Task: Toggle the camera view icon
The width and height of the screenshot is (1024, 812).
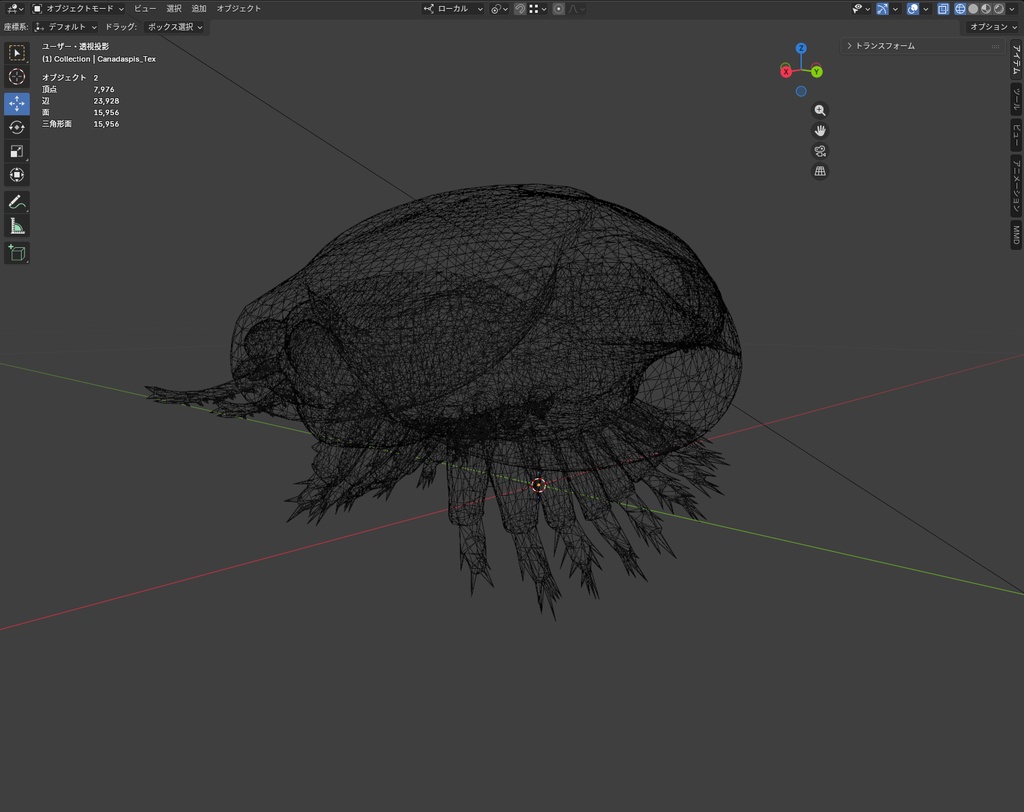Action: point(820,151)
